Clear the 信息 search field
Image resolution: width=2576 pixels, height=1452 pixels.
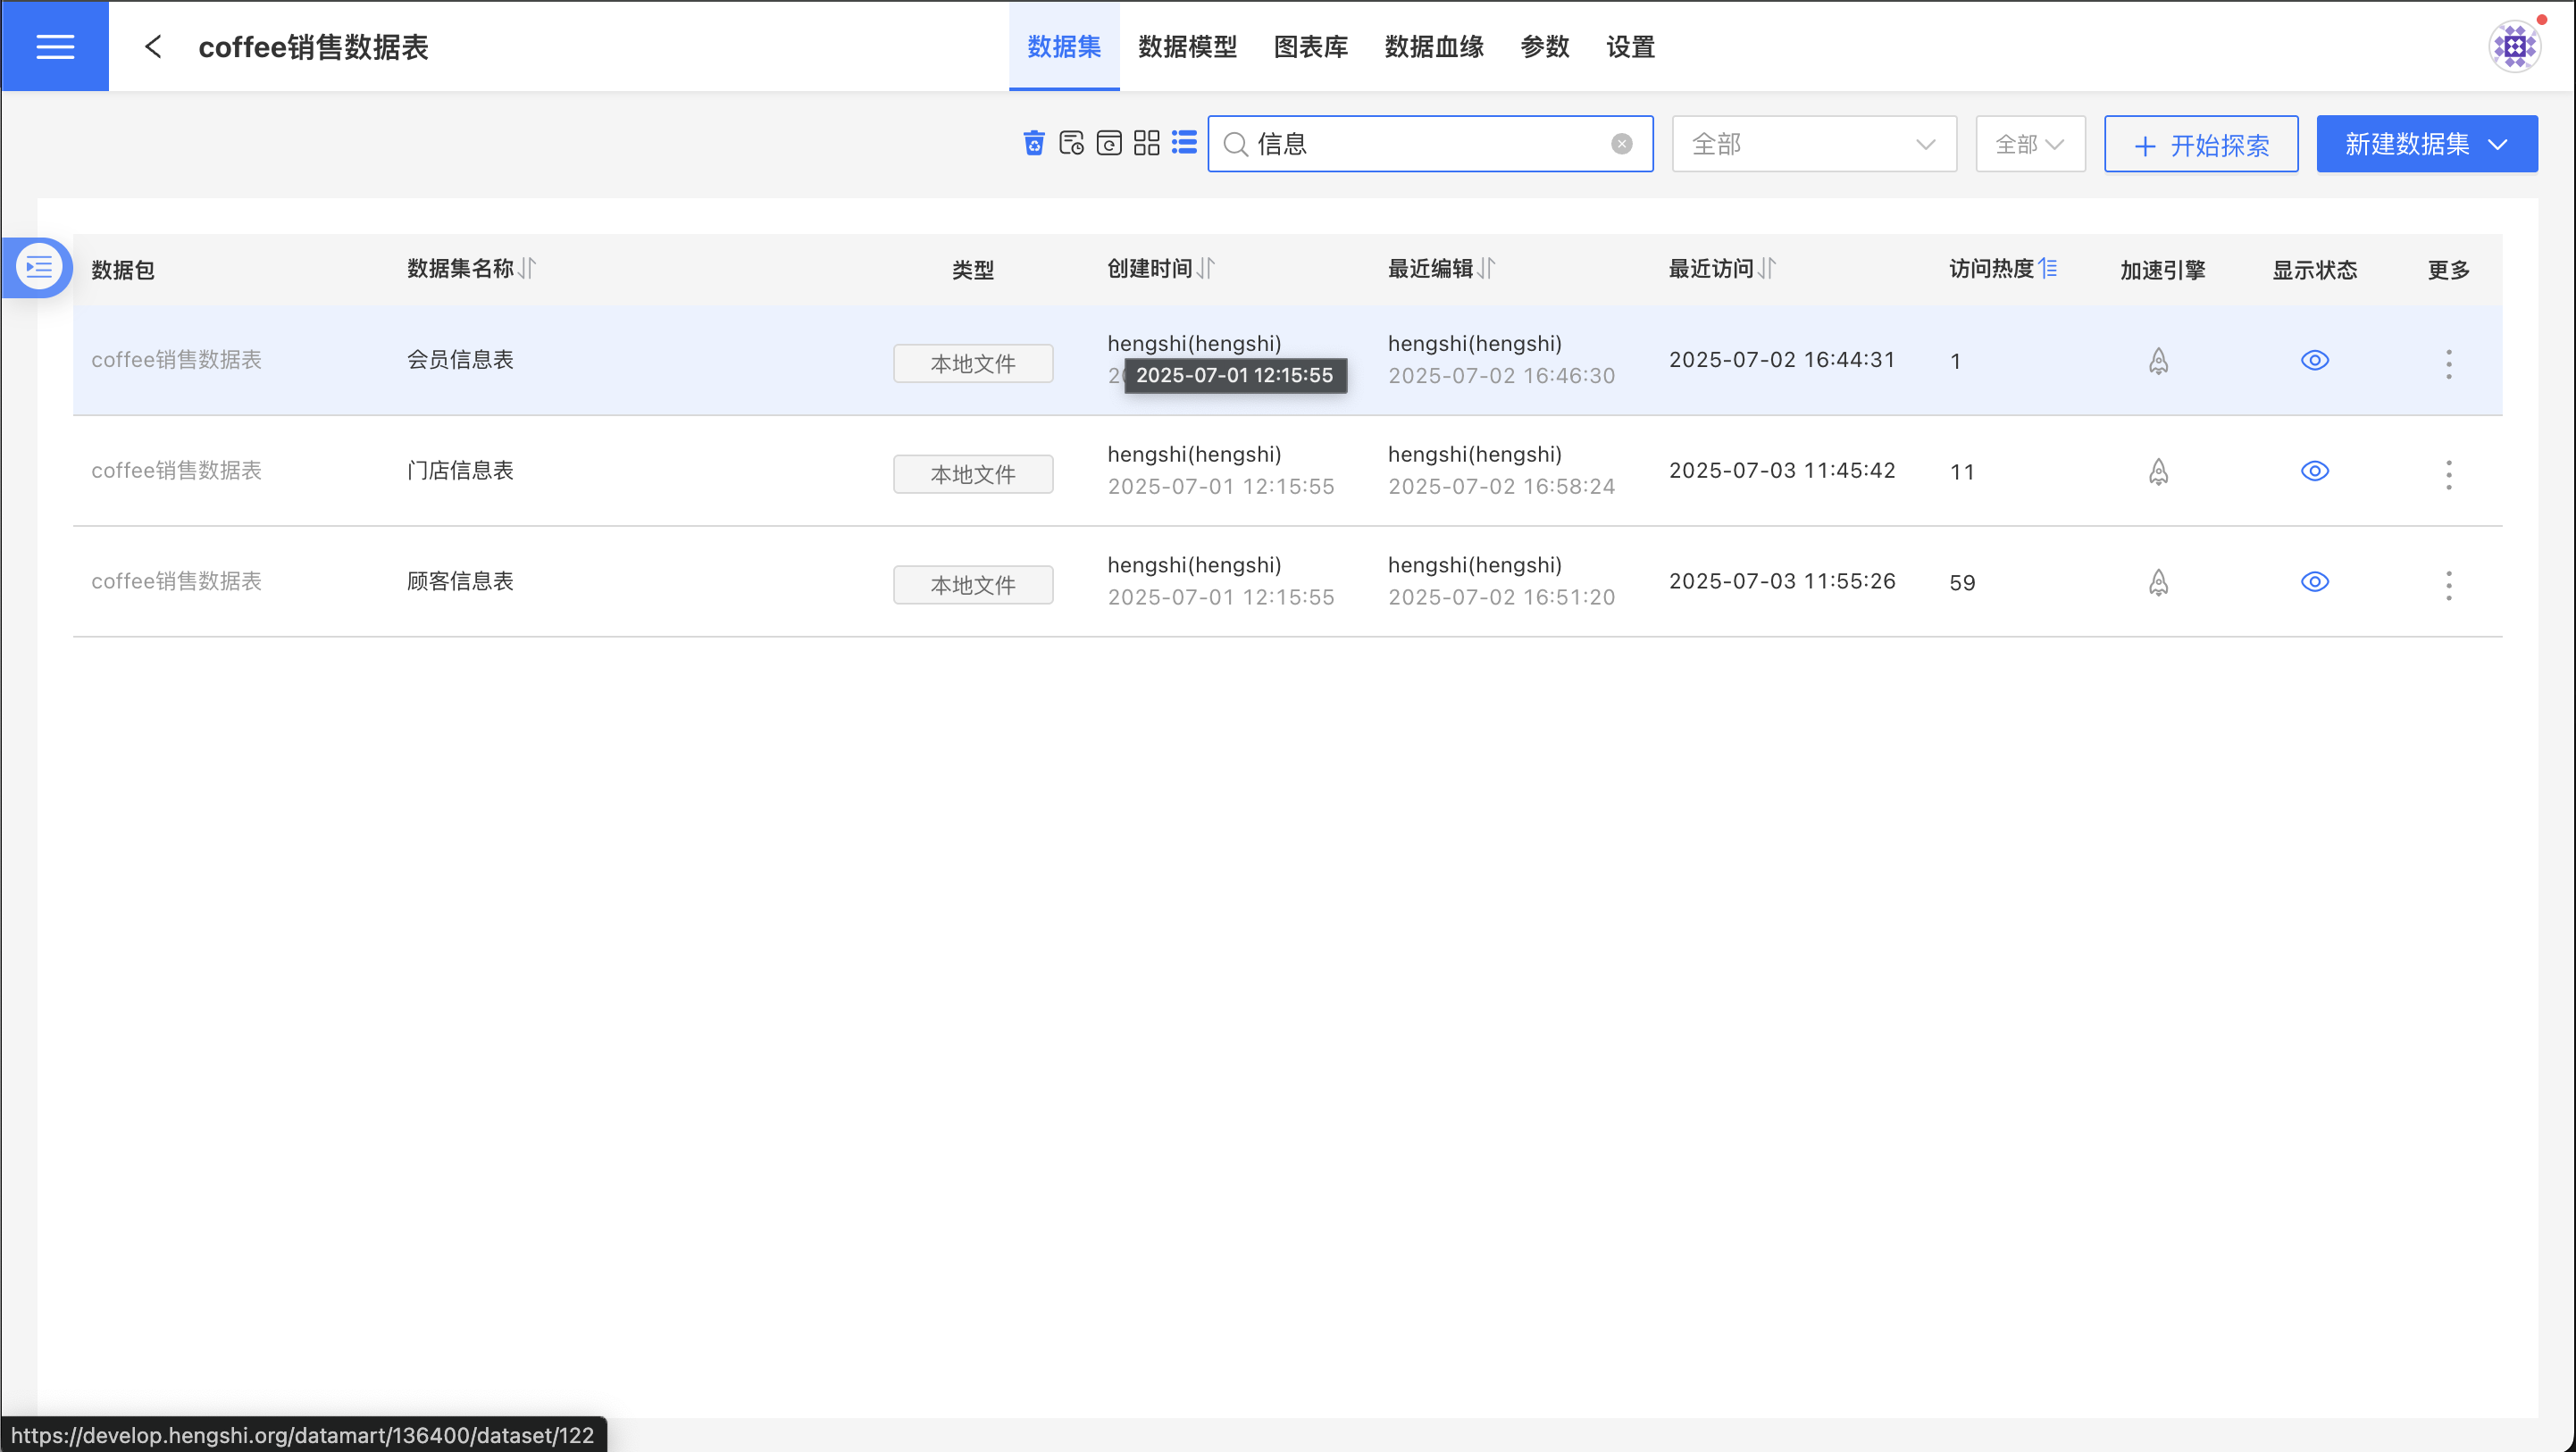point(1621,144)
